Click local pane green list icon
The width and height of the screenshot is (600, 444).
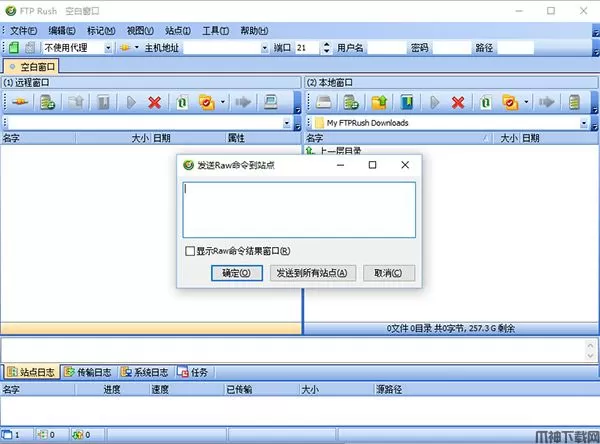pos(574,102)
